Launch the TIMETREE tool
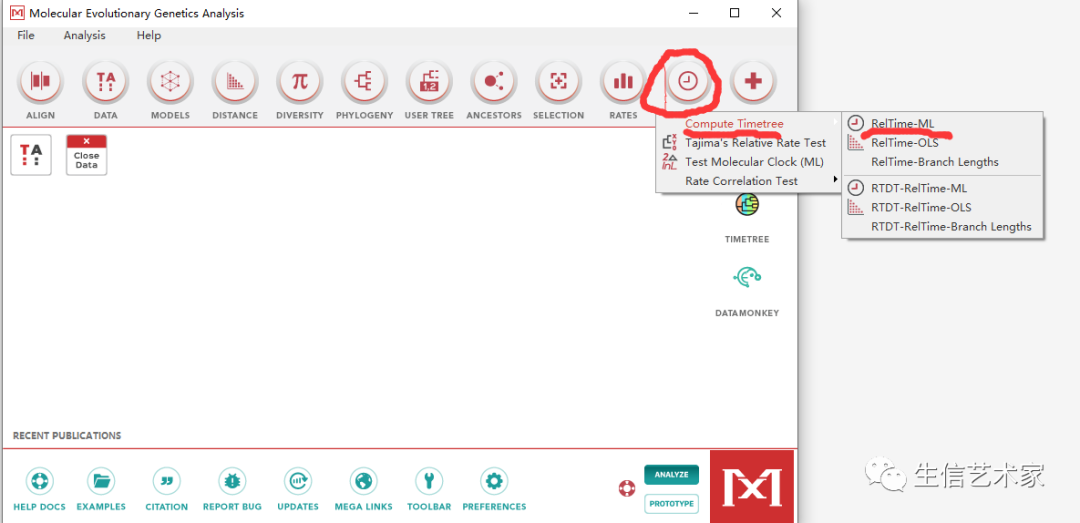The image size is (1080, 523). (x=747, y=219)
